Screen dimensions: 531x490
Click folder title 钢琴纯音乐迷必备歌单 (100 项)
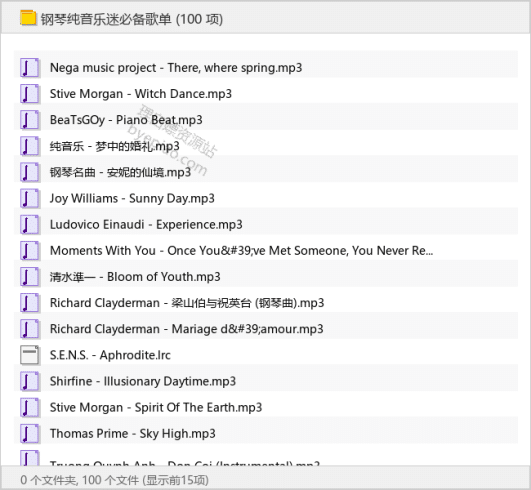click(x=132, y=19)
